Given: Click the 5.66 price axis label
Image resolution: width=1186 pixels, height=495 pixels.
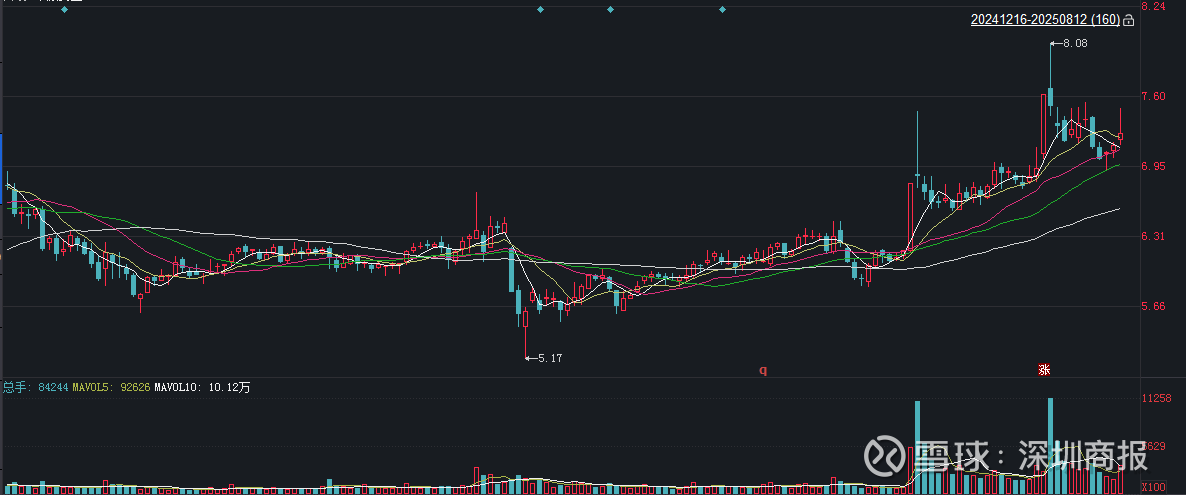Looking at the screenshot, I should (1153, 306).
